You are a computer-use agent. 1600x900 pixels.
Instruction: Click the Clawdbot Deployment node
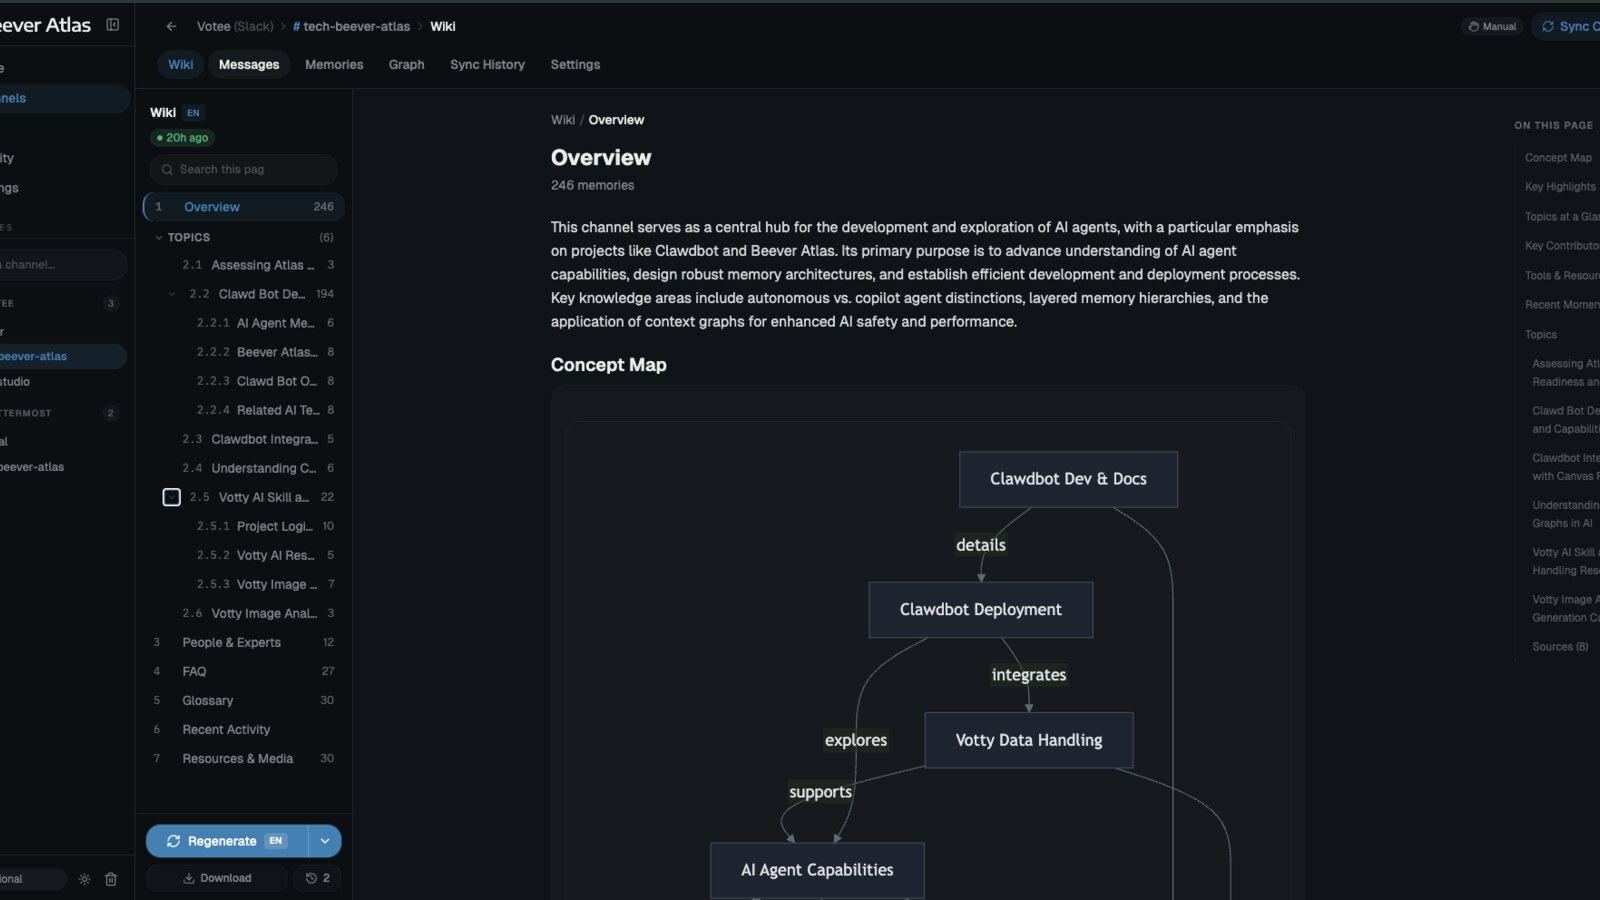coord(981,610)
